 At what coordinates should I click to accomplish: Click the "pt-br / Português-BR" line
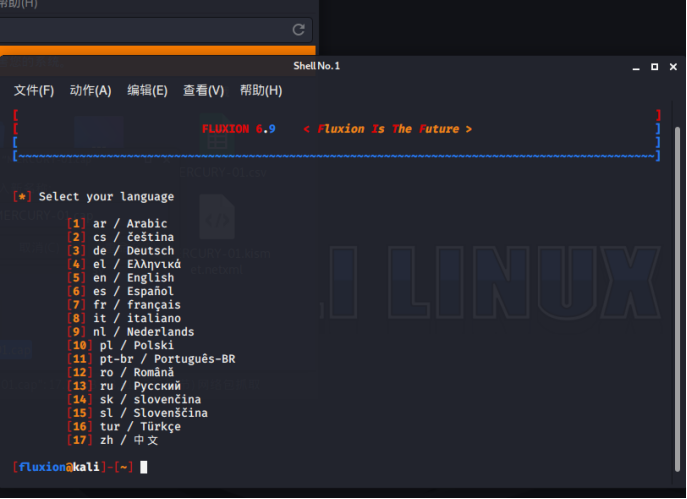[x=151, y=359]
